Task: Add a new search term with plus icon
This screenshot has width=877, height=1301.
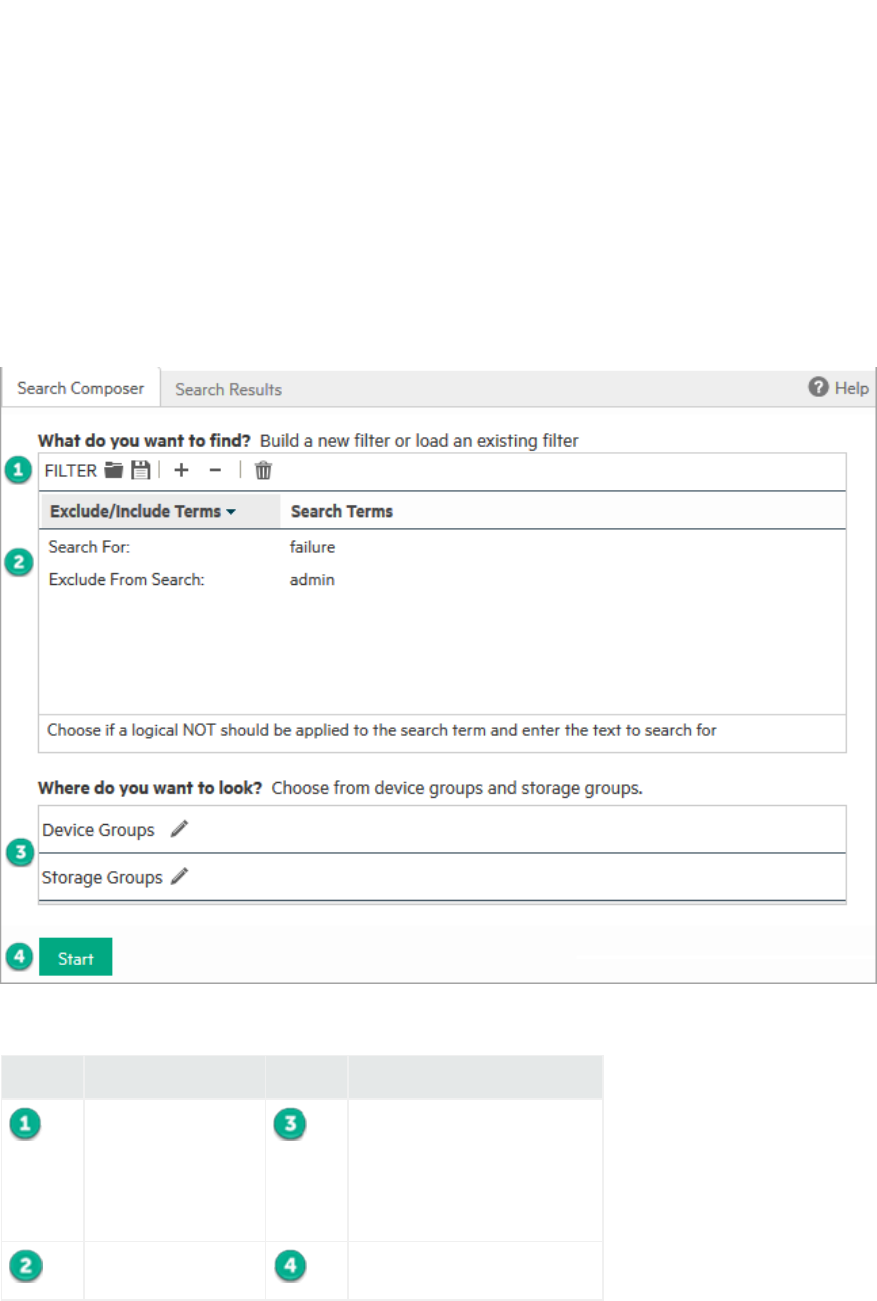Action: (x=181, y=471)
